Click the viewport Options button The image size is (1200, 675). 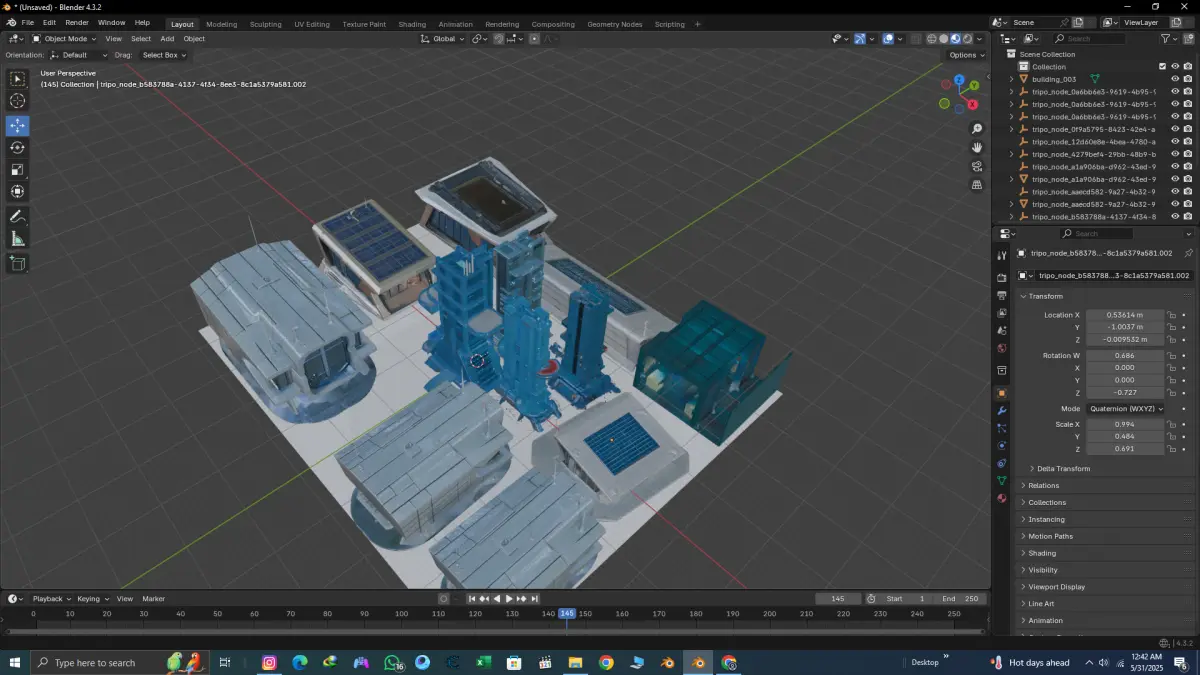tap(965, 55)
